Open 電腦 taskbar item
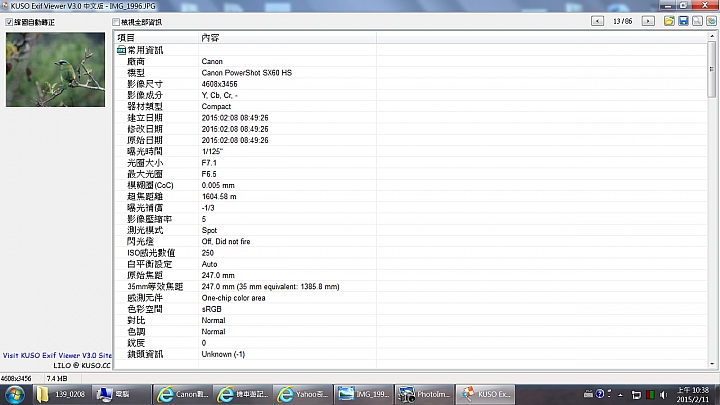720x405 pixels. pos(121,394)
